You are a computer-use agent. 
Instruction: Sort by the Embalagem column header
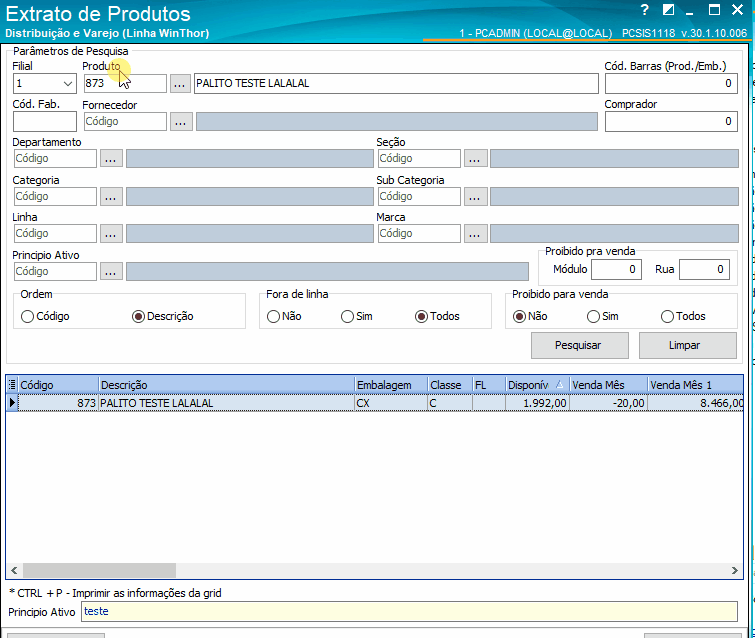pyautogui.click(x=391, y=385)
